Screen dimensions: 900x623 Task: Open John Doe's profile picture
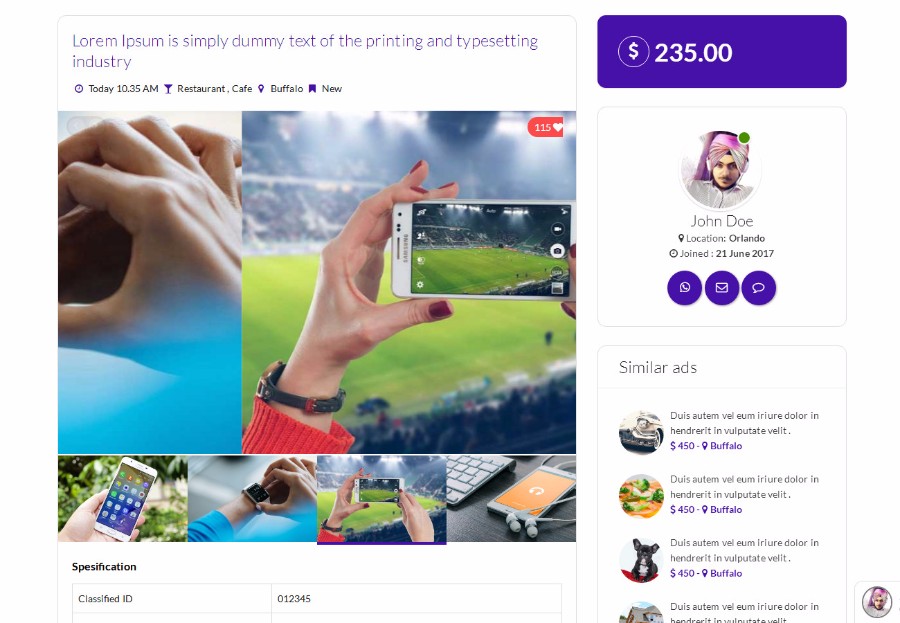721,169
